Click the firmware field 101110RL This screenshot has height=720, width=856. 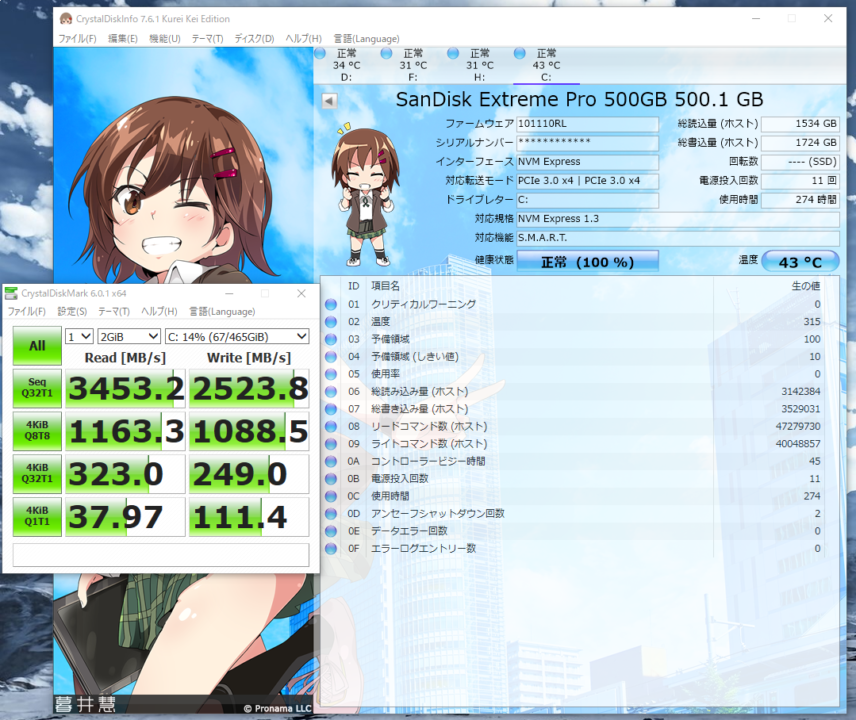pos(587,124)
